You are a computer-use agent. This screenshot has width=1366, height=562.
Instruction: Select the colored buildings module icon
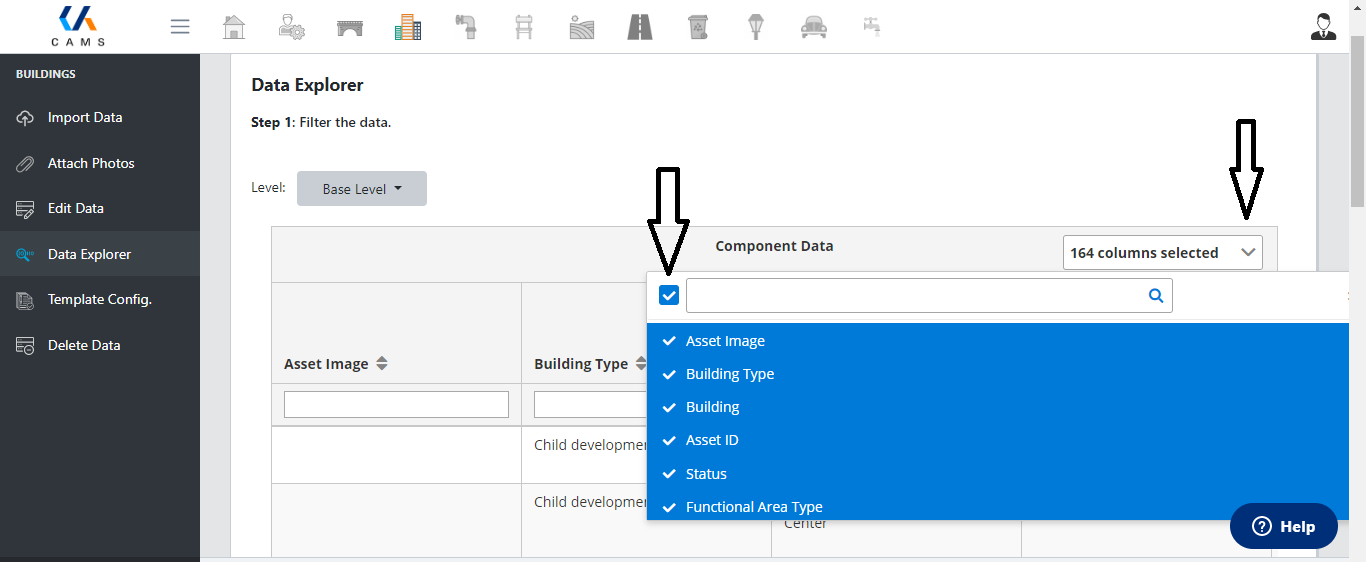pyautogui.click(x=408, y=27)
